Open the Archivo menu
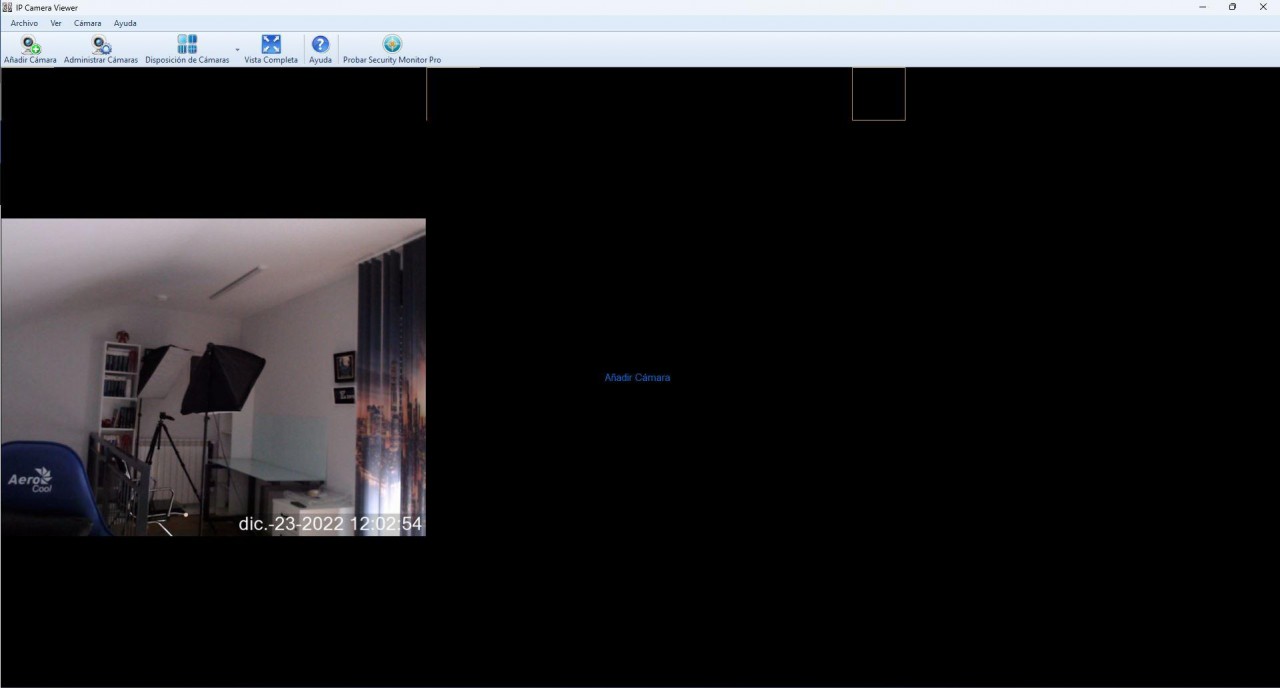 click(x=24, y=23)
